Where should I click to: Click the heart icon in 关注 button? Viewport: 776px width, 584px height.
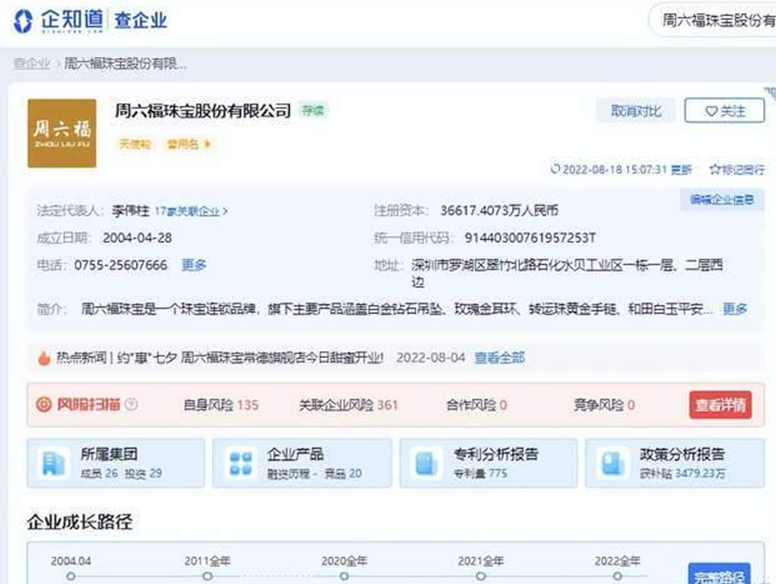711,111
